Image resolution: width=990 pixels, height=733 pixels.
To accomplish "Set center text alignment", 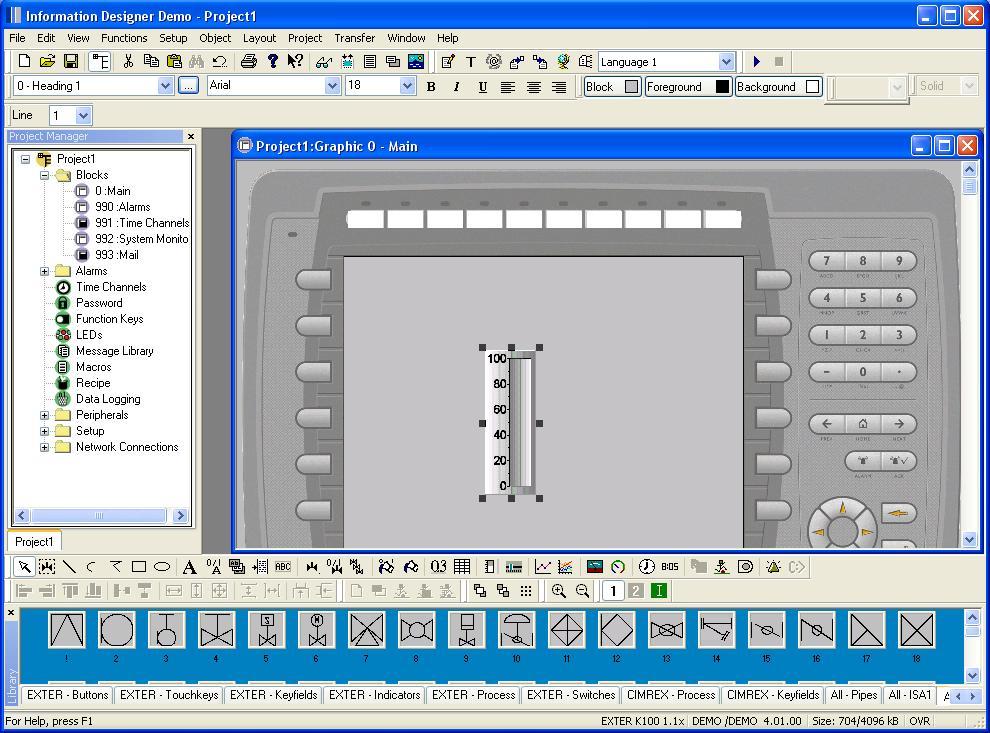I will pyautogui.click(x=534, y=86).
